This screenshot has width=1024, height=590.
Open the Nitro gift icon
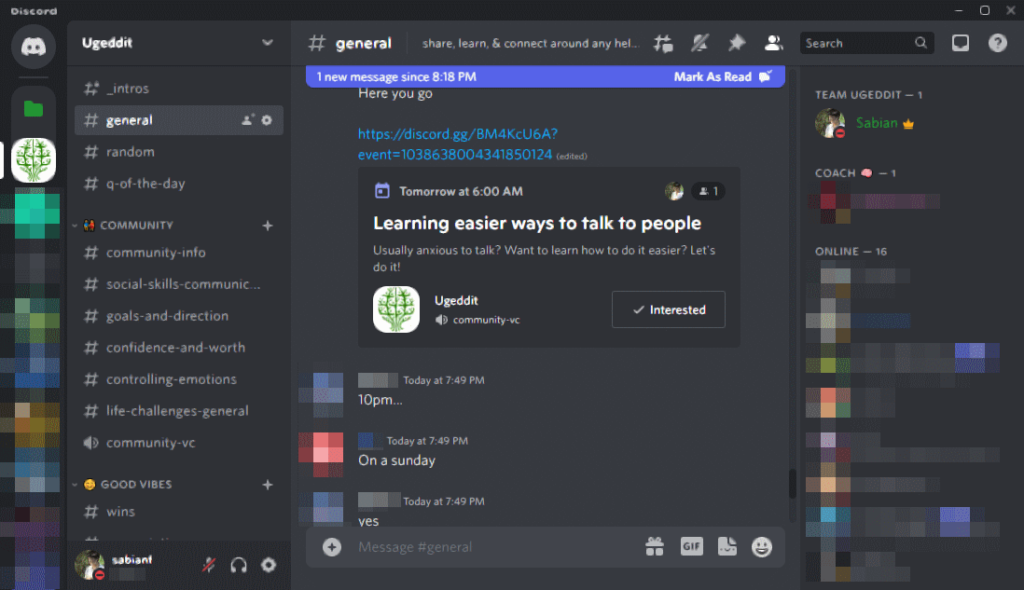(x=654, y=546)
